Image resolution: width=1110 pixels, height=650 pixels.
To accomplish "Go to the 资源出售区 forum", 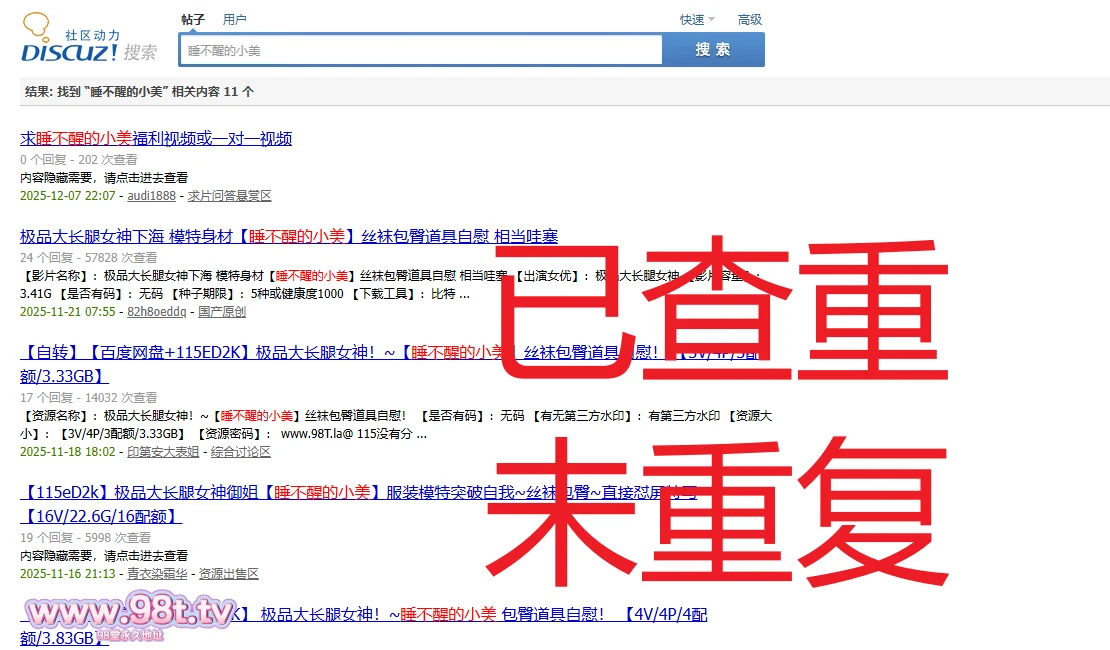I will (x=228, y=574).
